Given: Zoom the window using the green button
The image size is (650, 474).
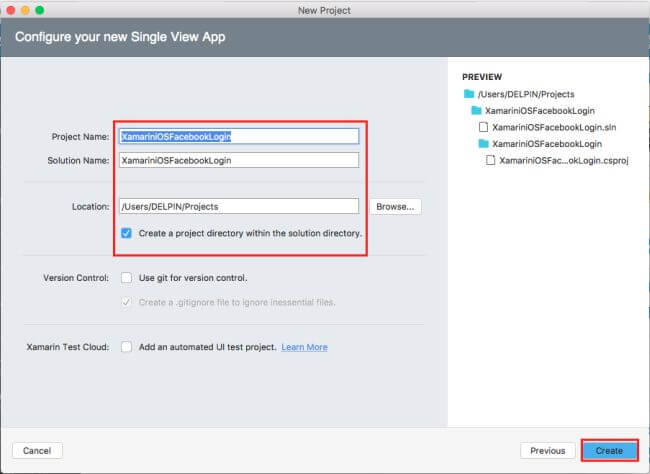Looking at the screenshot, I should 41,9.
